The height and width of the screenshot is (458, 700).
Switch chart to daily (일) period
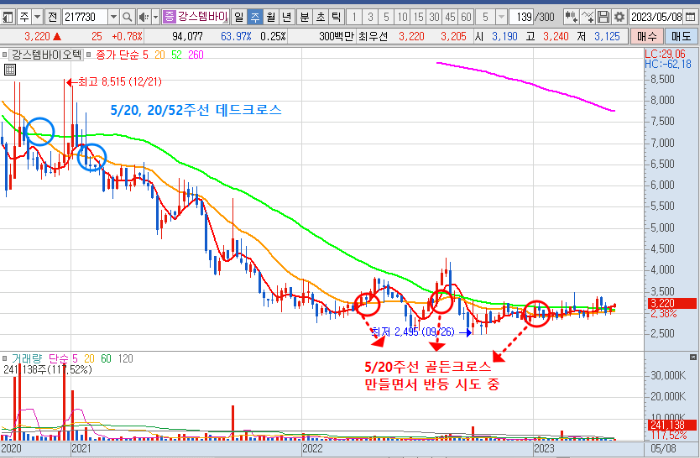[239, 17]
